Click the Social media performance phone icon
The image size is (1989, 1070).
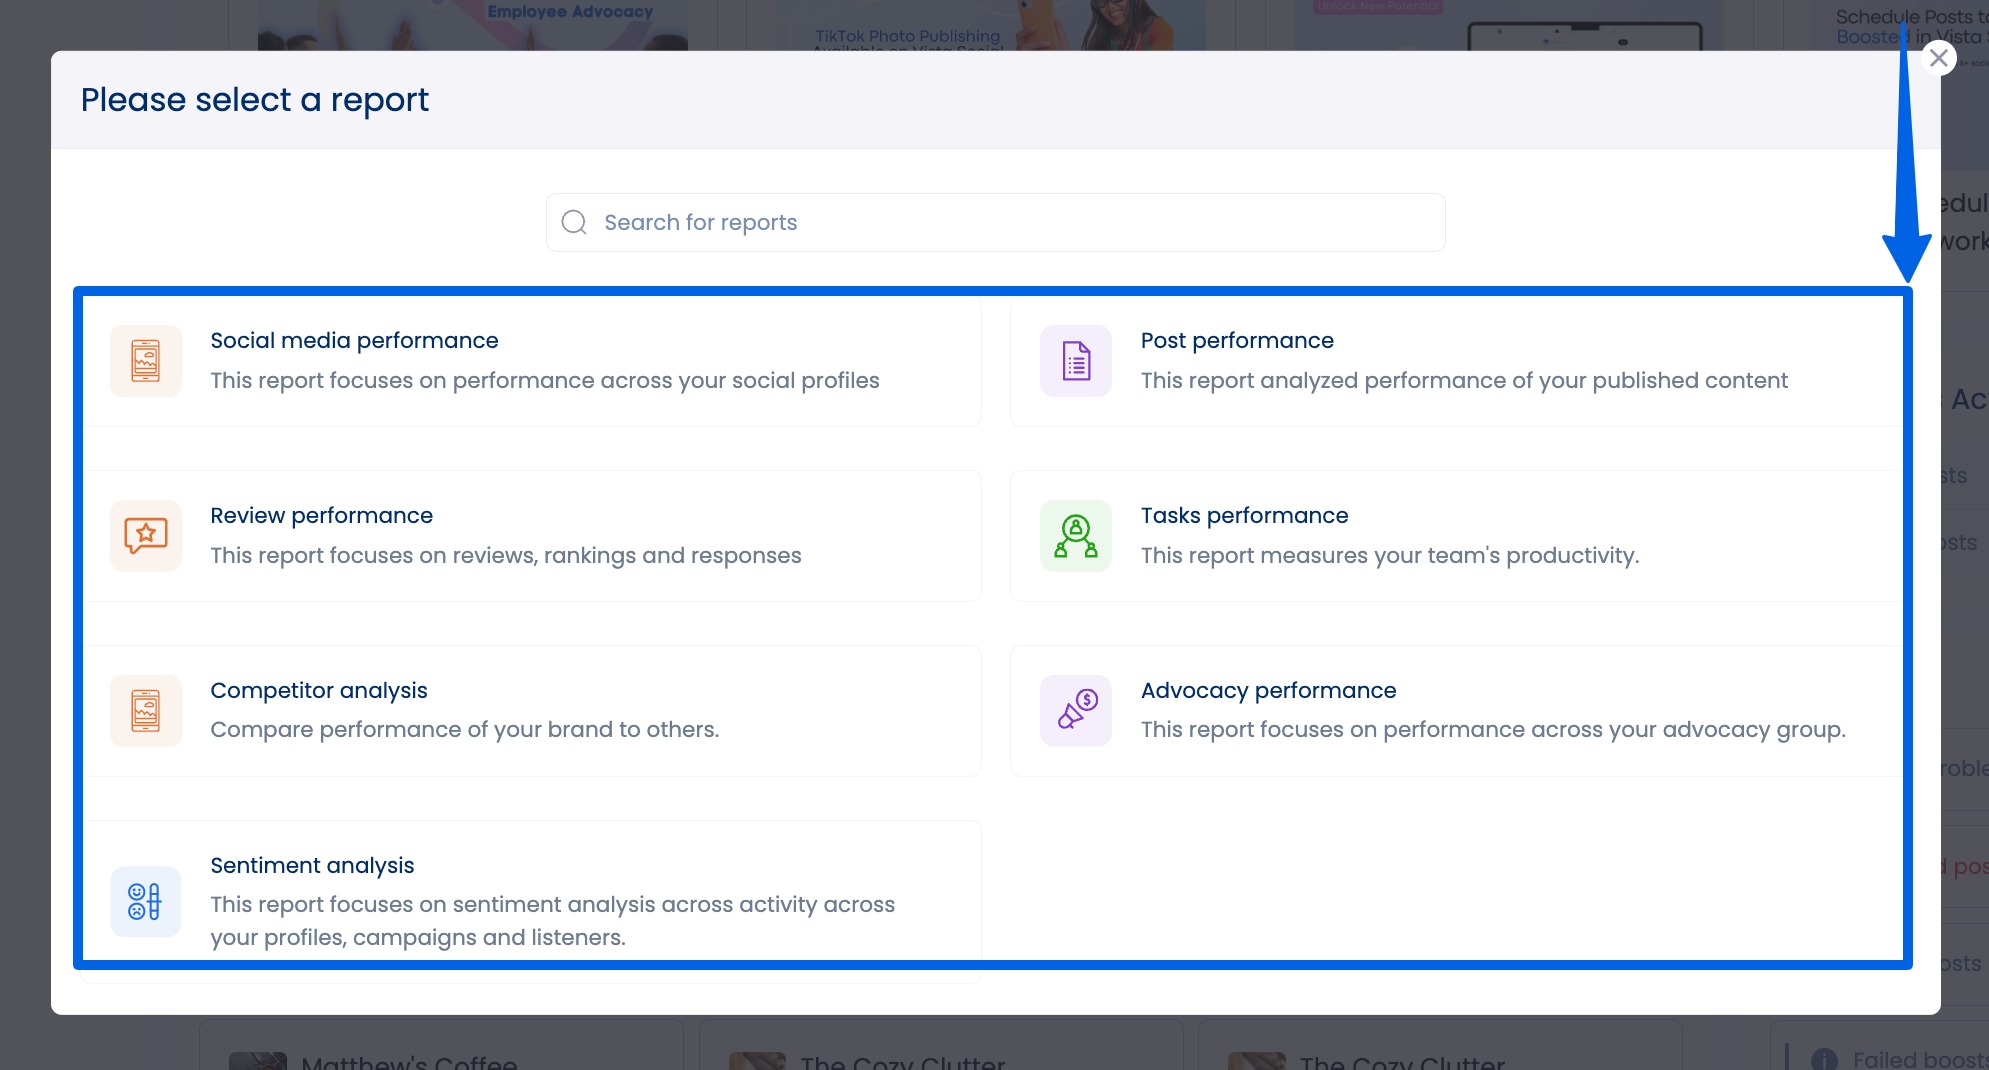145,360
